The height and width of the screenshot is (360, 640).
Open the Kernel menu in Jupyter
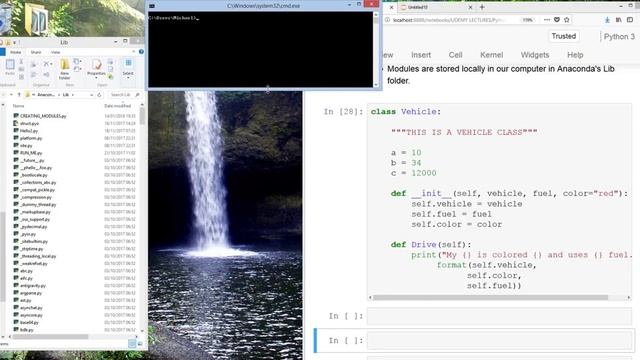point(491,55)
